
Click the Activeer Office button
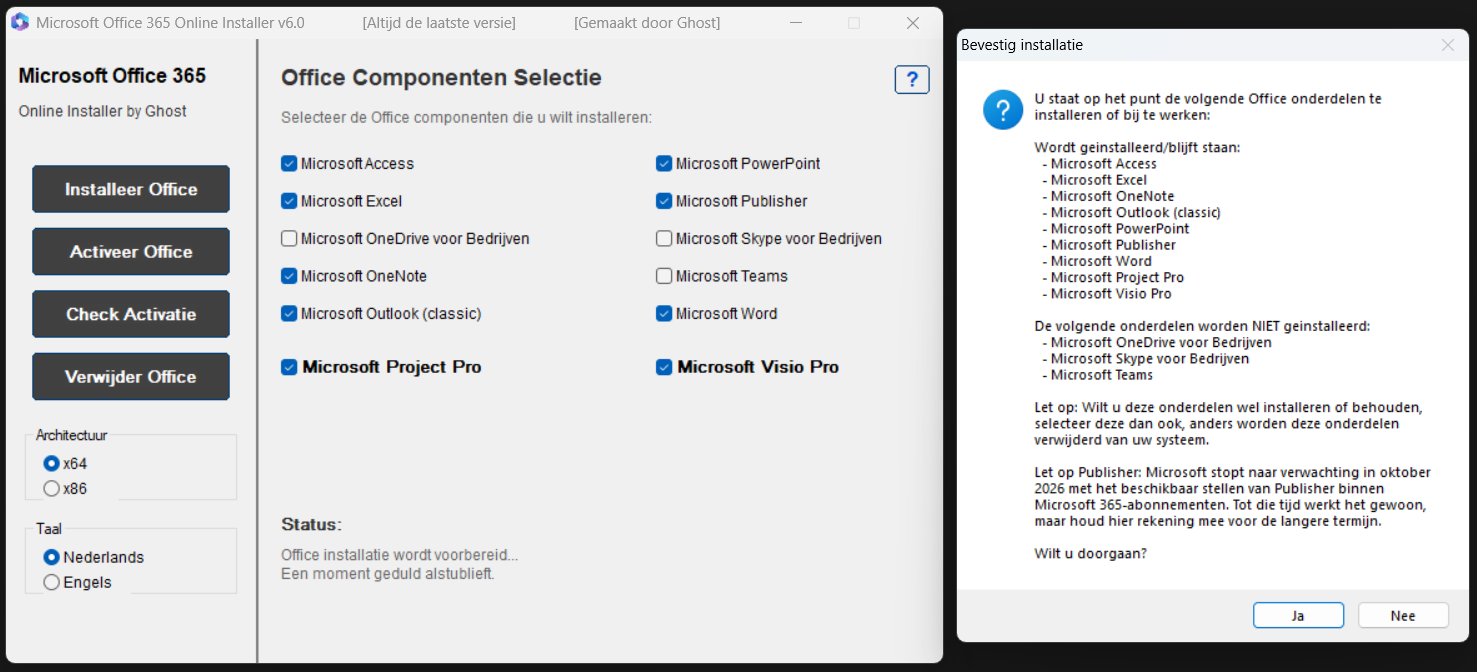click(x=131, y=252)
